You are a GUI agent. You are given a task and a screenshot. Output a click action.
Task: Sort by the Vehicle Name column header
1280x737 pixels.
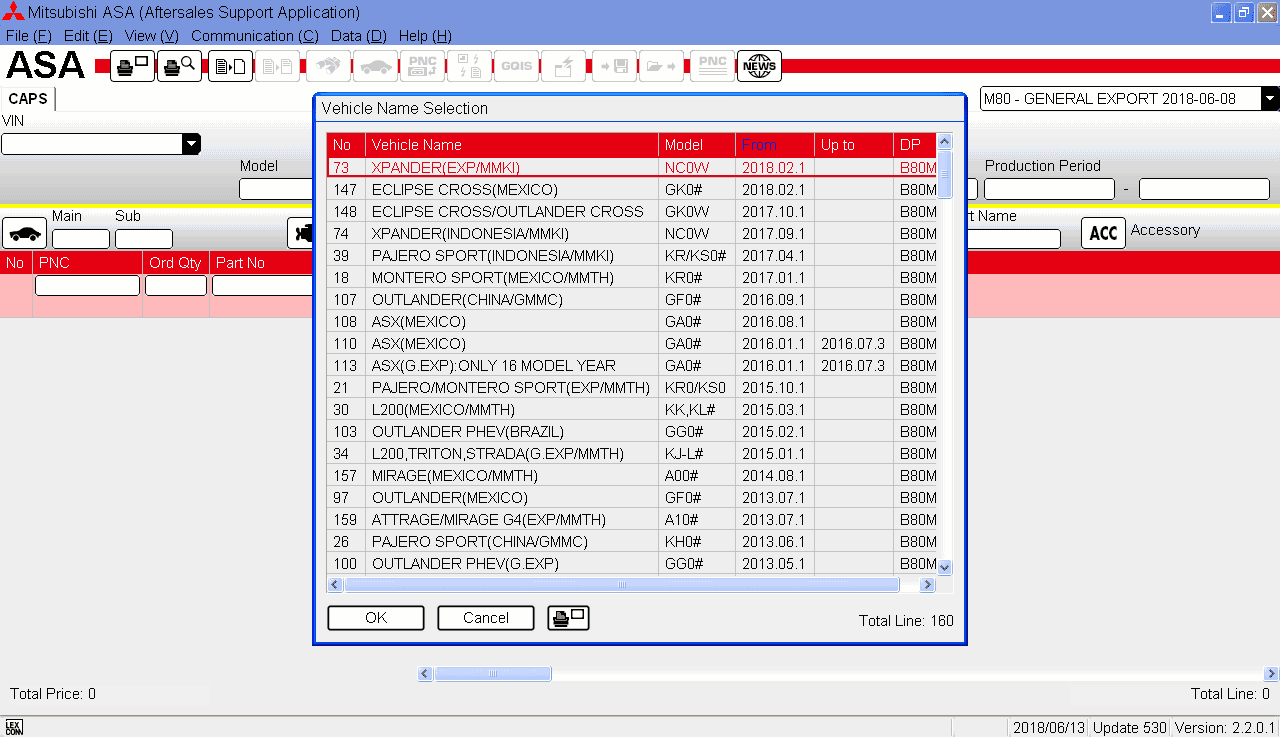(512, 145)
